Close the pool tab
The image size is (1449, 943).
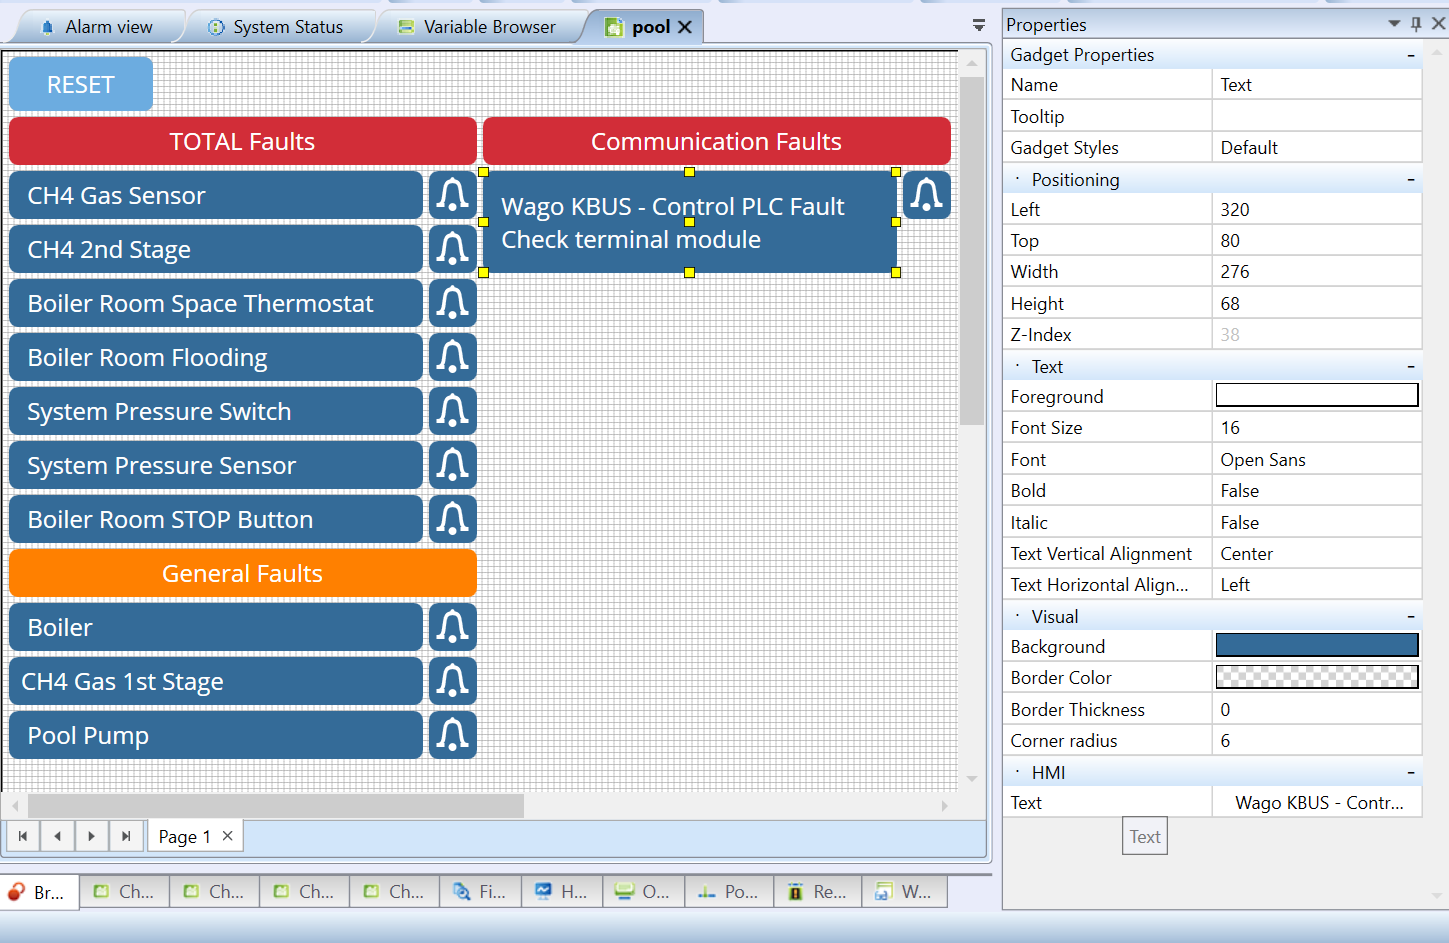point(685,27)
